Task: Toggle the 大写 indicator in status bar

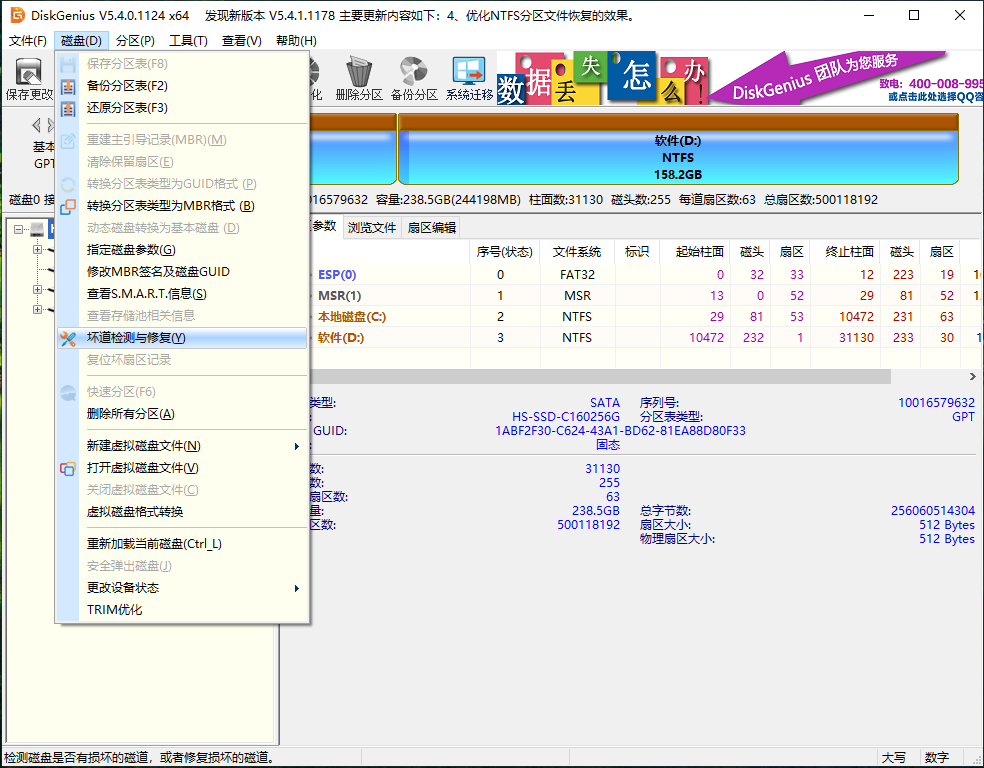Action: pos(893,758)
